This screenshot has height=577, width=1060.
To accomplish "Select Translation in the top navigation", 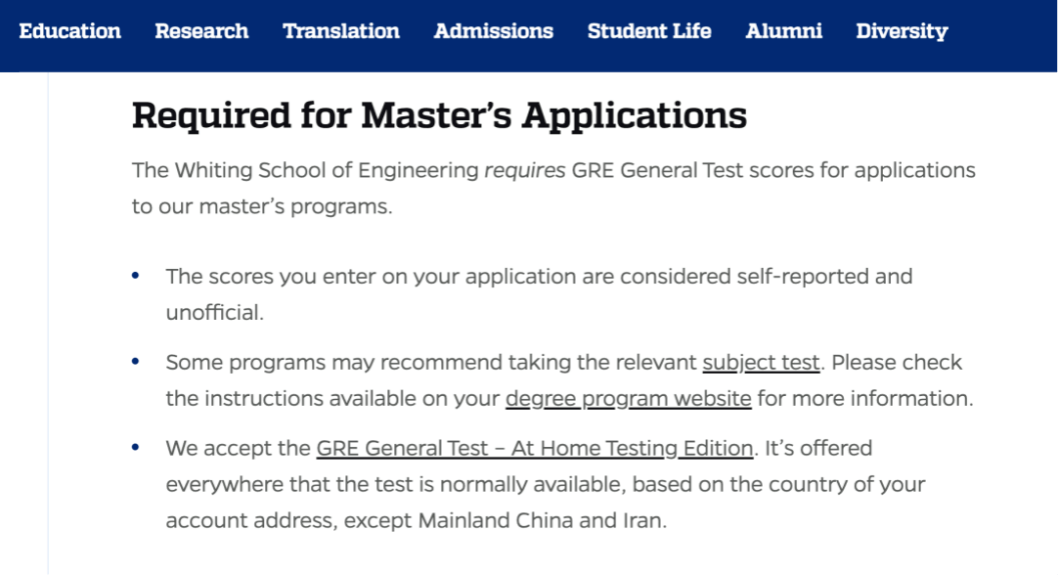I will pos(341,31).
